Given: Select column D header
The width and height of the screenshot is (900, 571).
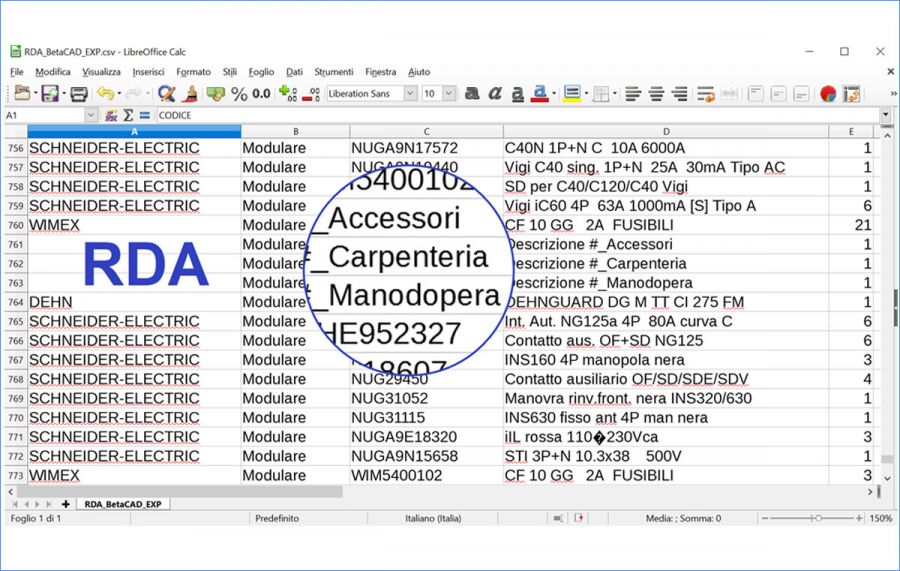Looking at the screenshot, I should pos(666,131).
